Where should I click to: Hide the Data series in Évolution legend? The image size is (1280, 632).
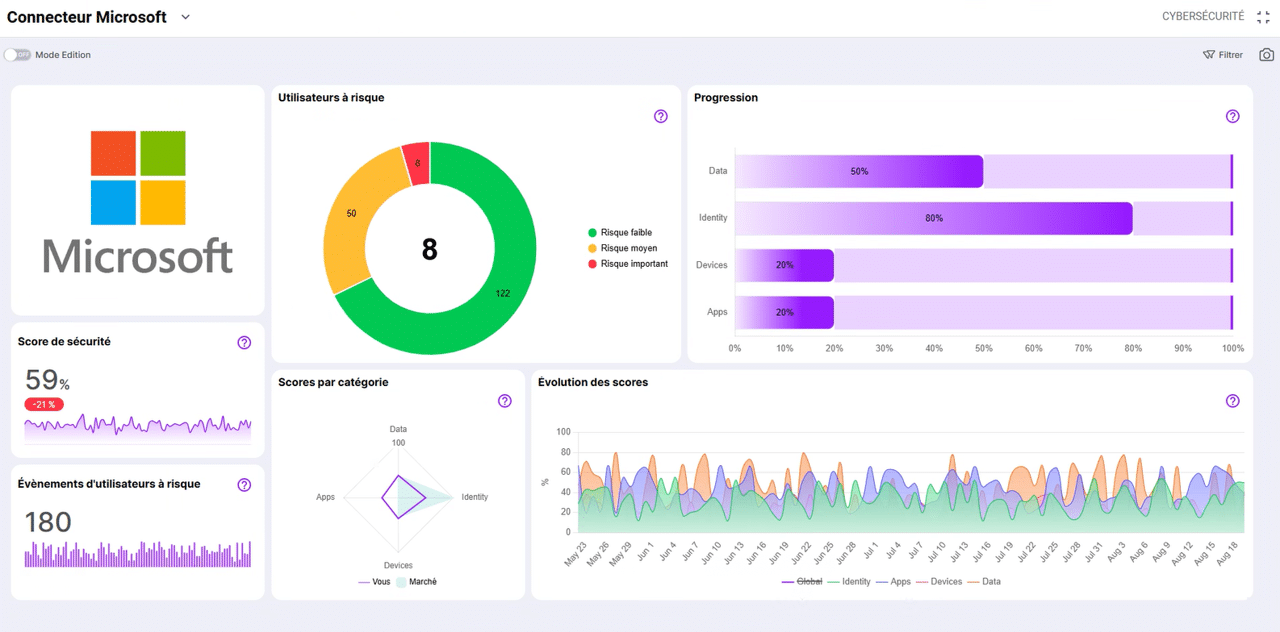coord(983,581)
